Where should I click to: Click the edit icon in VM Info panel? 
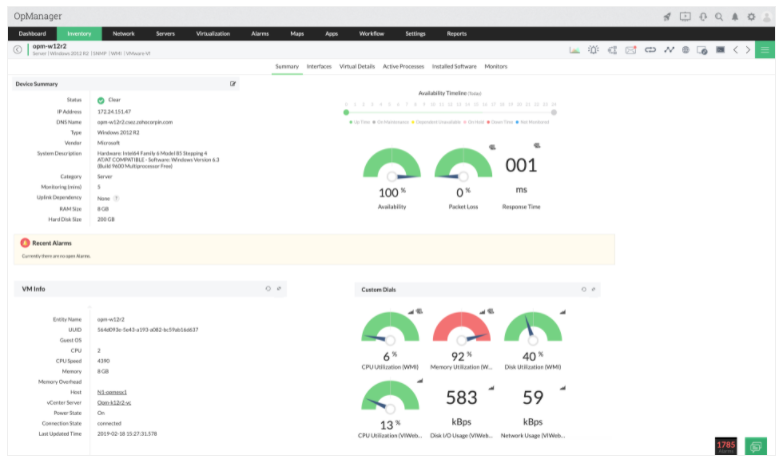tap(279, 288)
